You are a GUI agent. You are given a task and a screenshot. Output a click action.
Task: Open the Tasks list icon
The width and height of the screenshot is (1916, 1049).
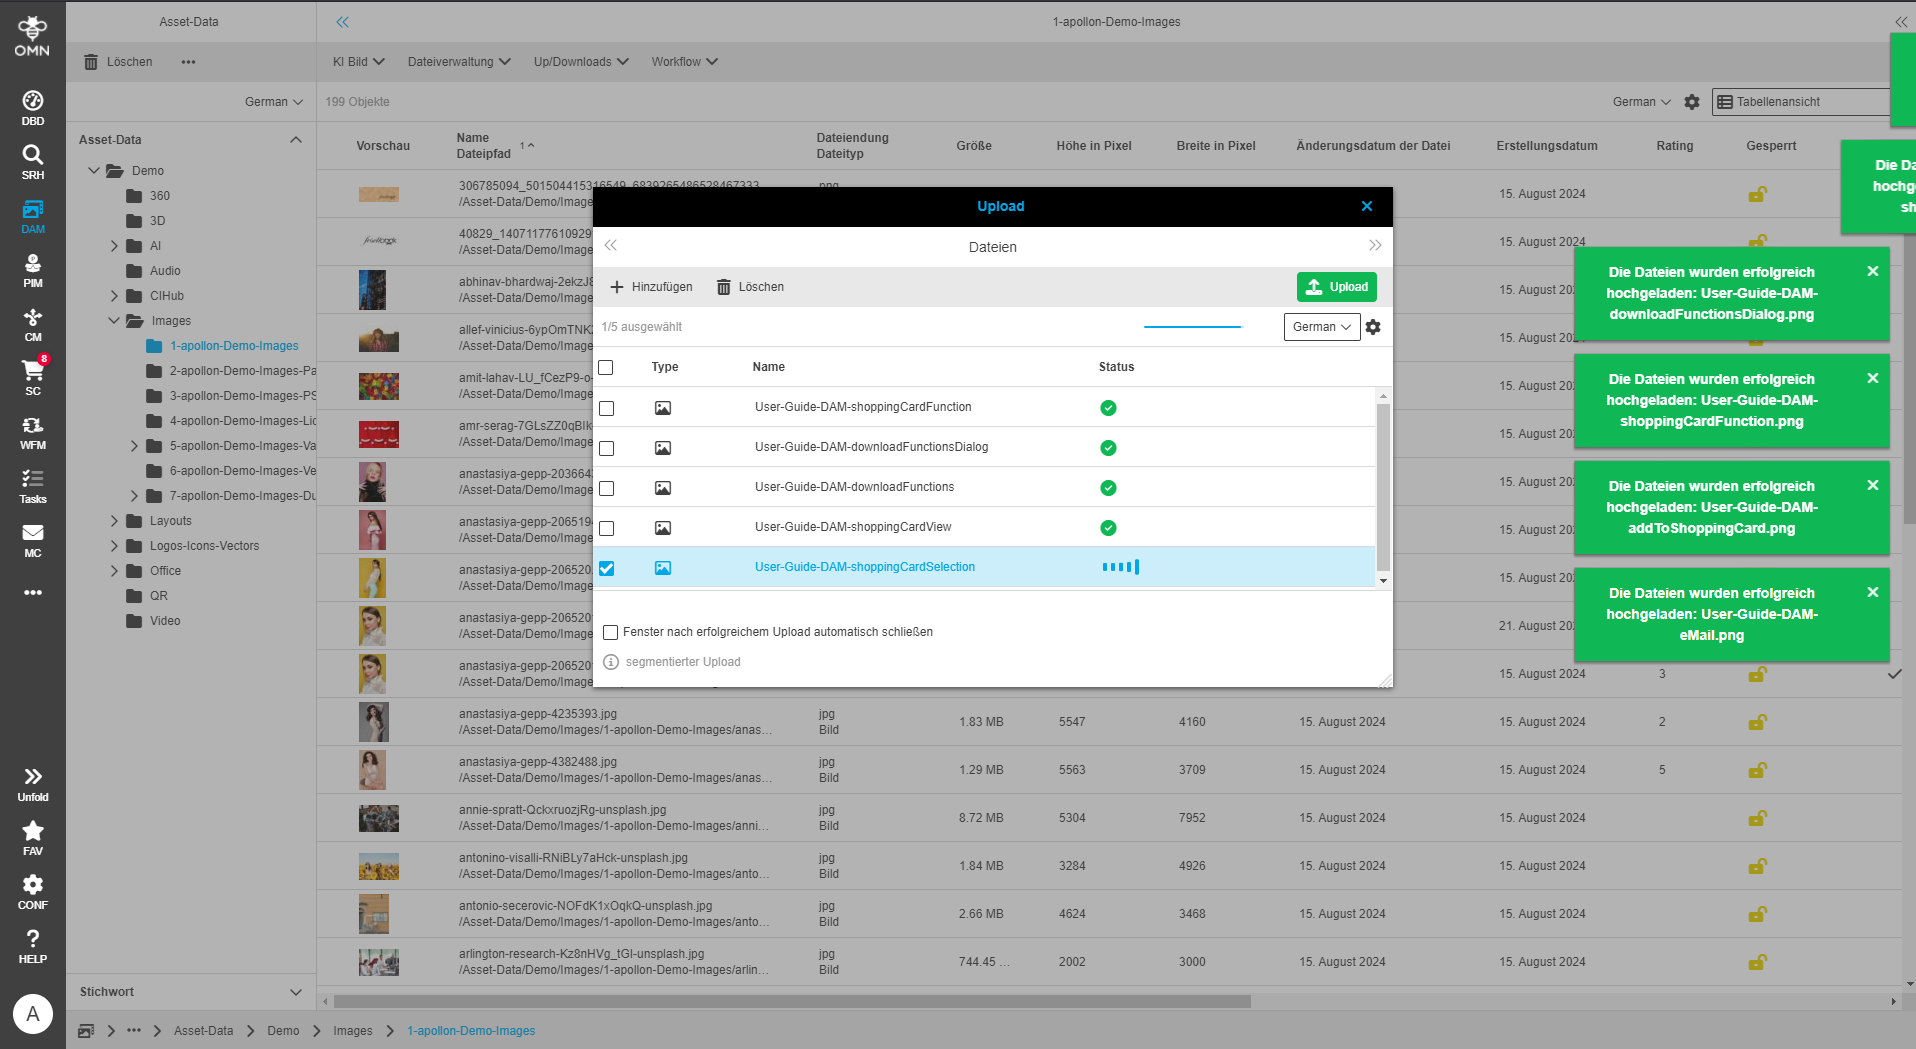[33, 486]
